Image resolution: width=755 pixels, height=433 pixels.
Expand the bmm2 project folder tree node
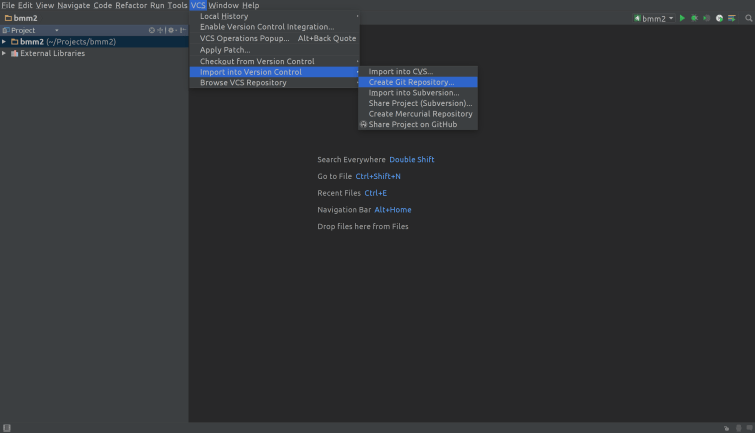(4, 42)
